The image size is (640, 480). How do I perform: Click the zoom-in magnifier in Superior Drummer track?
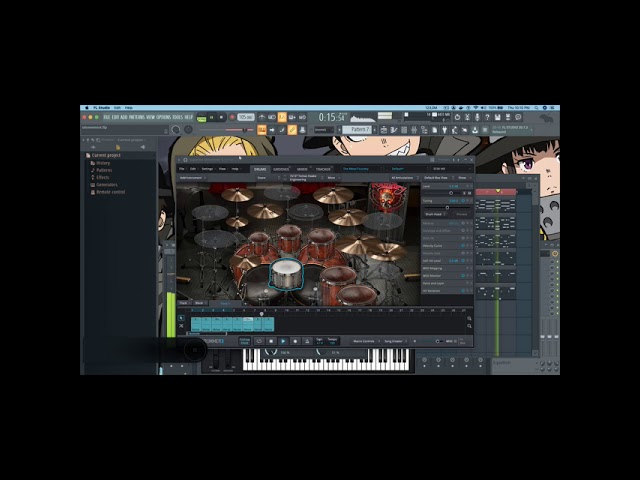coord(469,318)
